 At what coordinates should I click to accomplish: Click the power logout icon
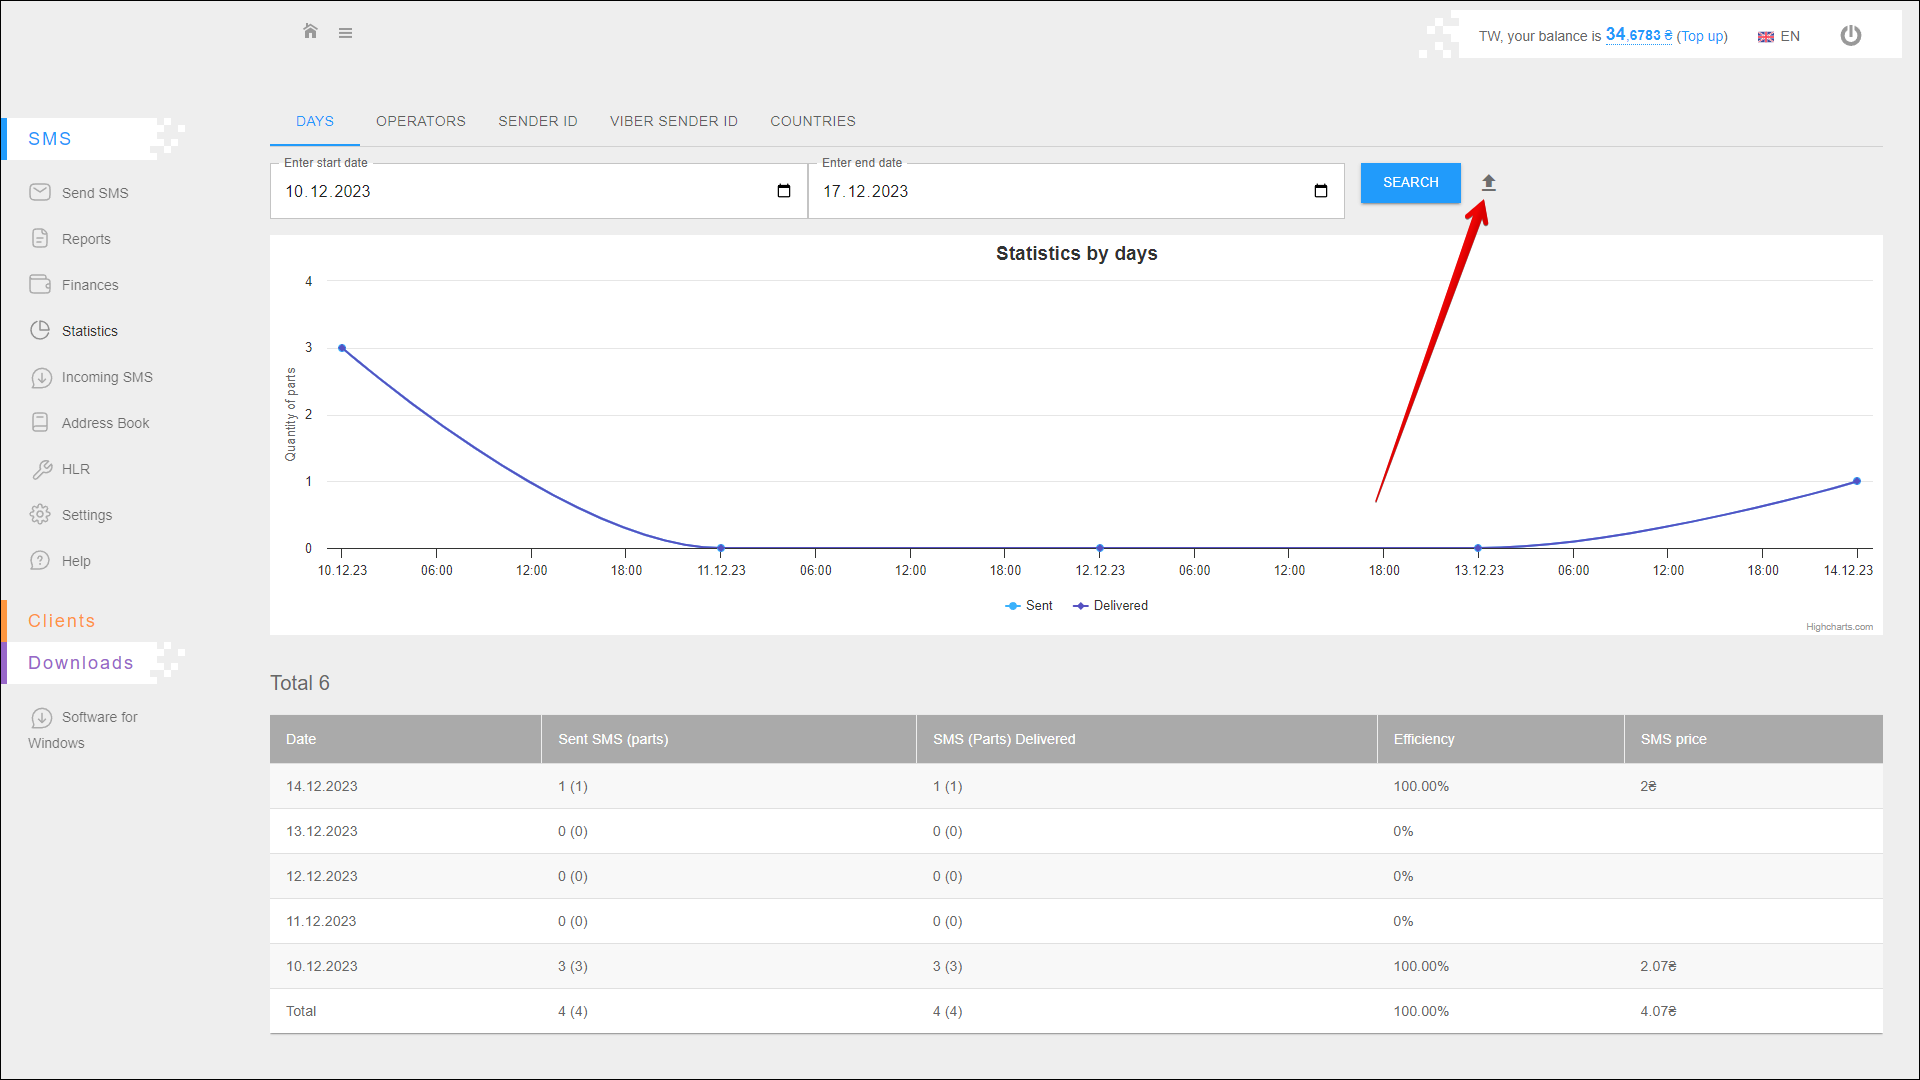pyautogui.click(x=1850, y=36)
